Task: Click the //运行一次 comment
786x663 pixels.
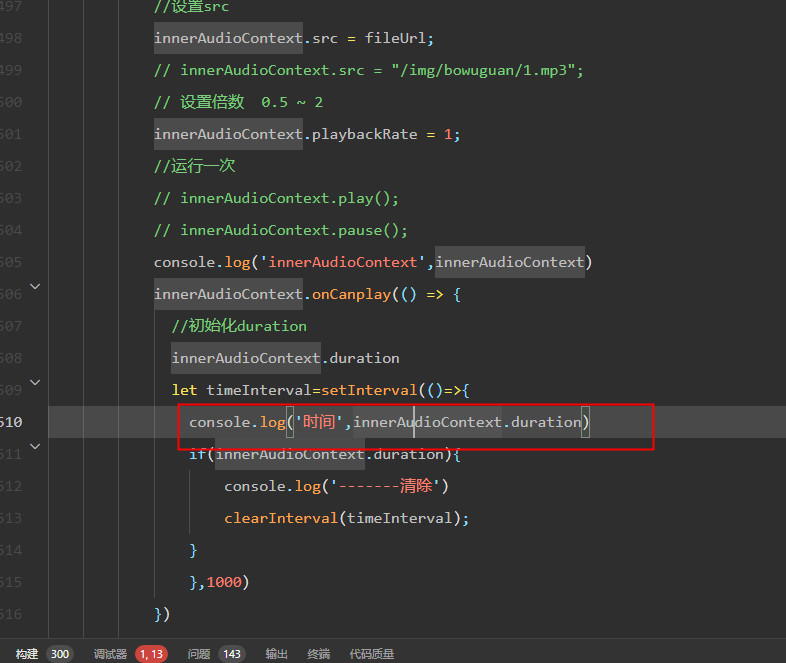Action: click(194, 166)
